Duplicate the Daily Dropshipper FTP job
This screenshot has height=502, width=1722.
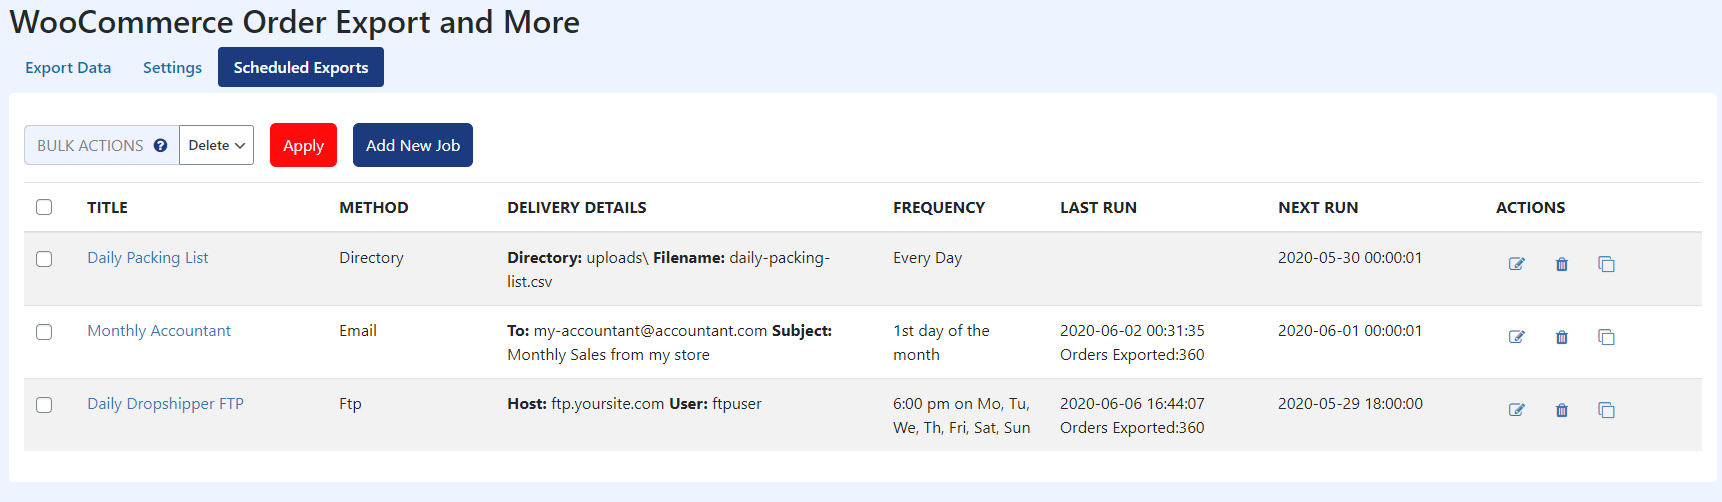[x=1606, y=410]
